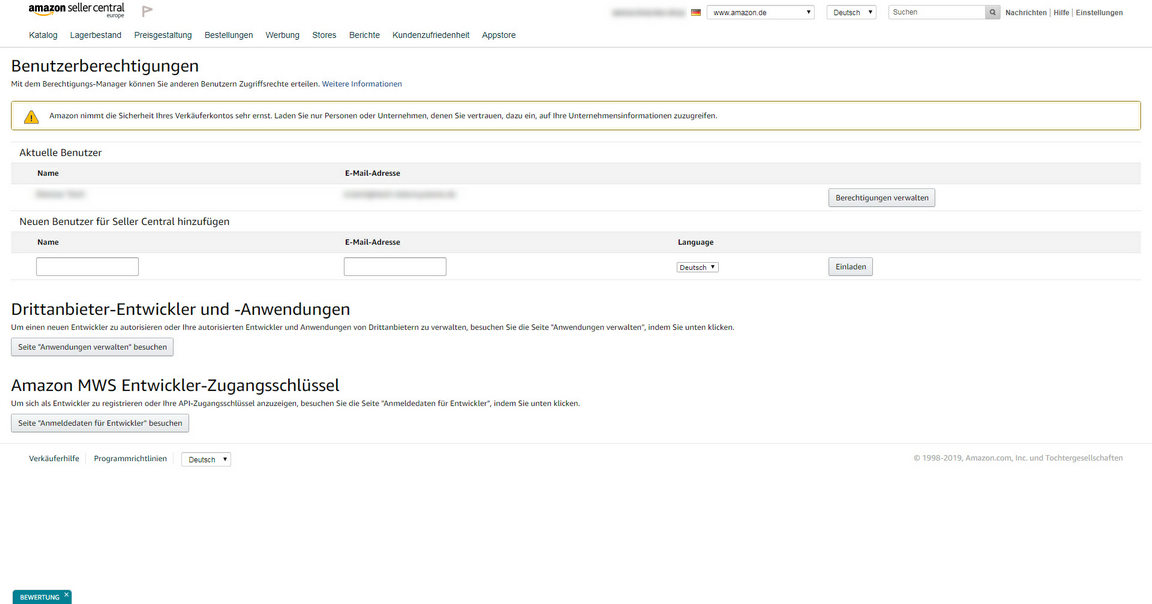The image size is (1152, 604).
Task: Click Berechtigungen verwalten button
Action: (882, 198)
